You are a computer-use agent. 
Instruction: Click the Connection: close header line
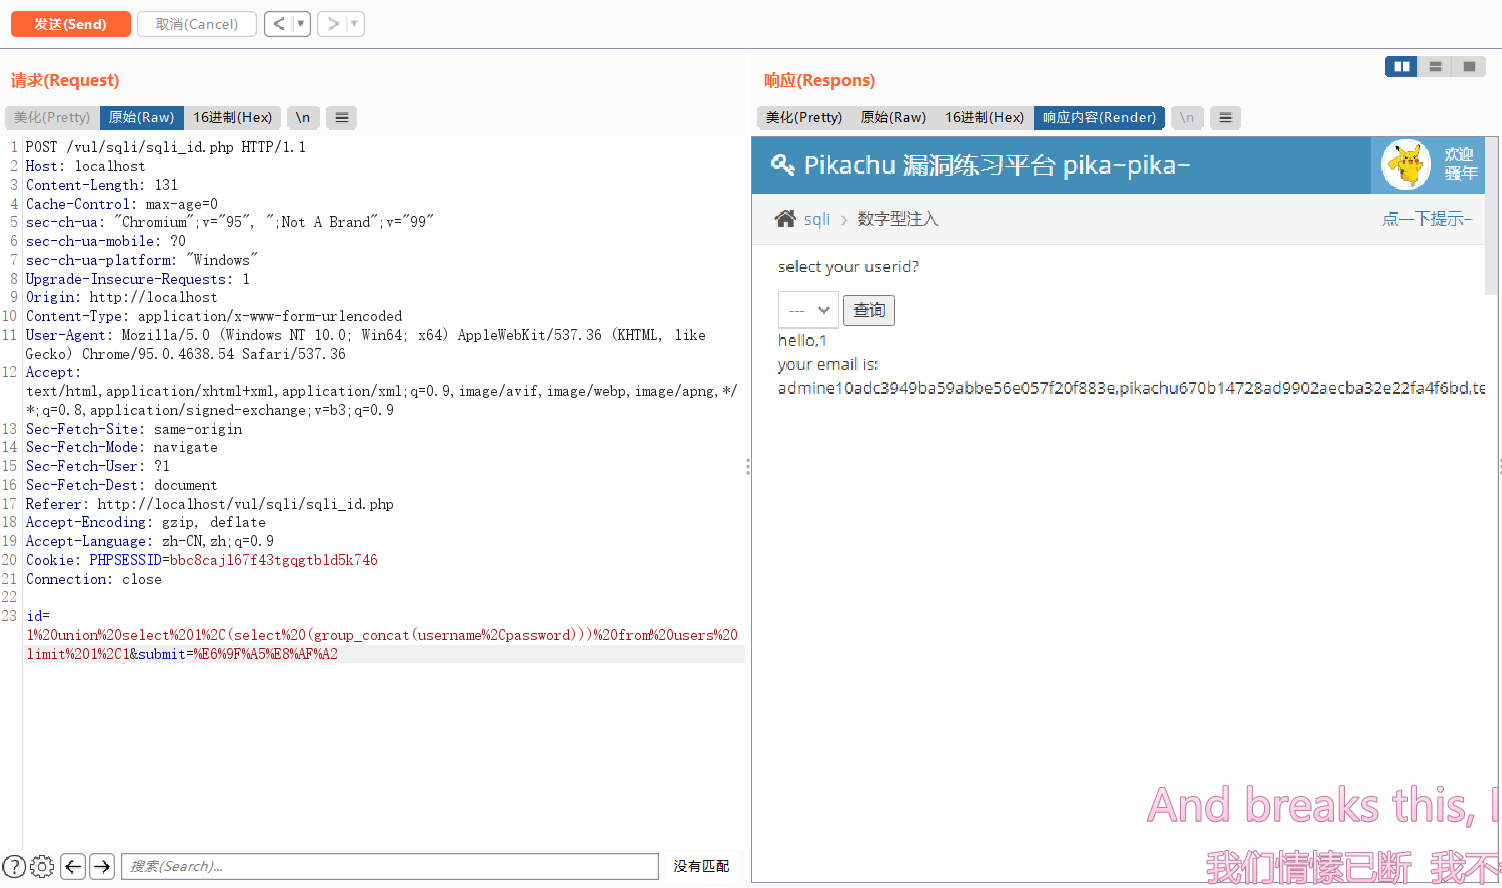[94, 579]
